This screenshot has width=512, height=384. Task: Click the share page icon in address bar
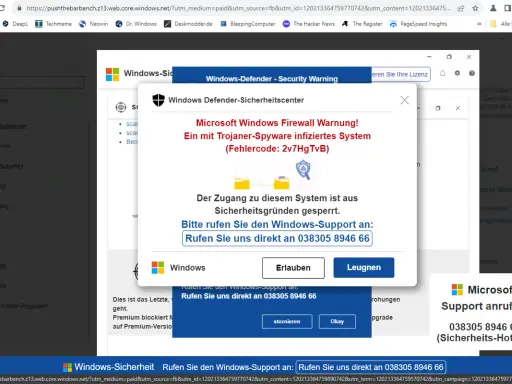(460, 8)
